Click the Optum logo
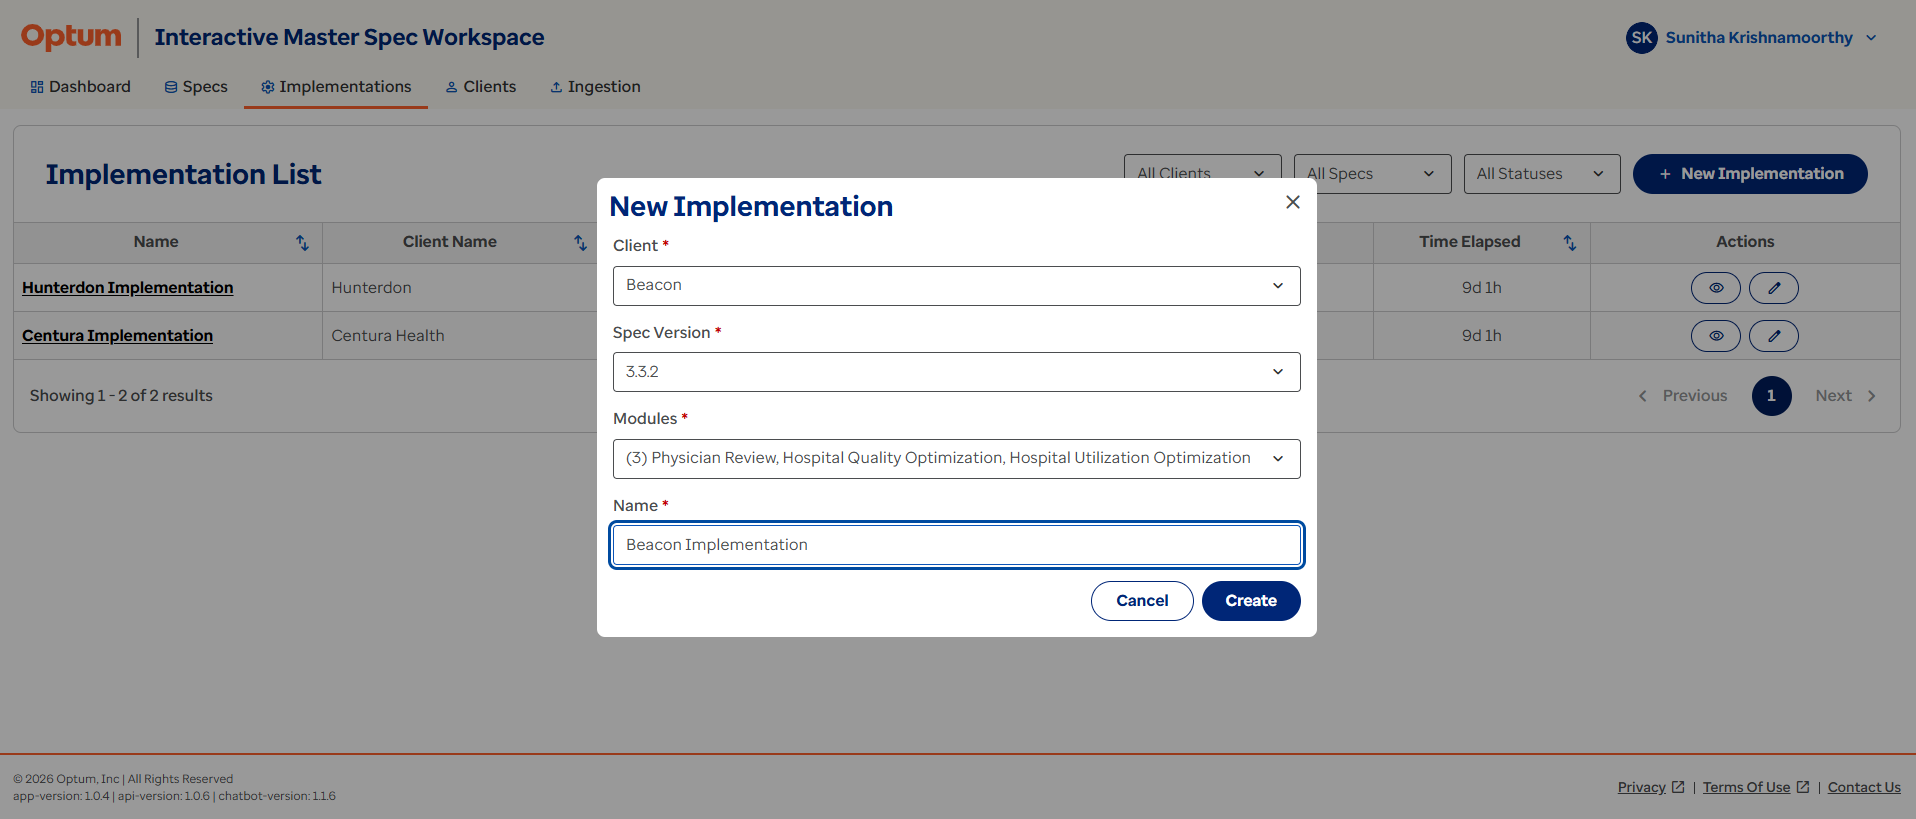The width and height of the screenshot is (1916, 819). [x=71, y=37]
